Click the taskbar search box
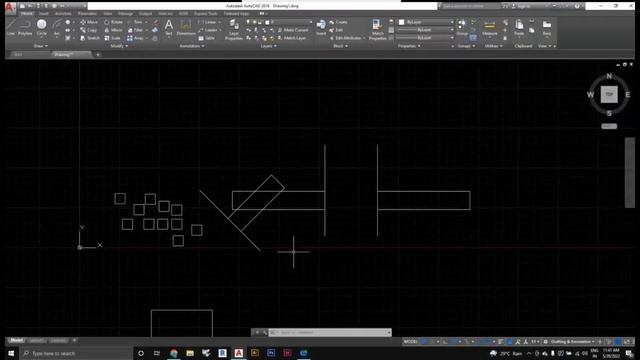Image resolution: width=640 pixels, height=360 pixels. point(76,353)
